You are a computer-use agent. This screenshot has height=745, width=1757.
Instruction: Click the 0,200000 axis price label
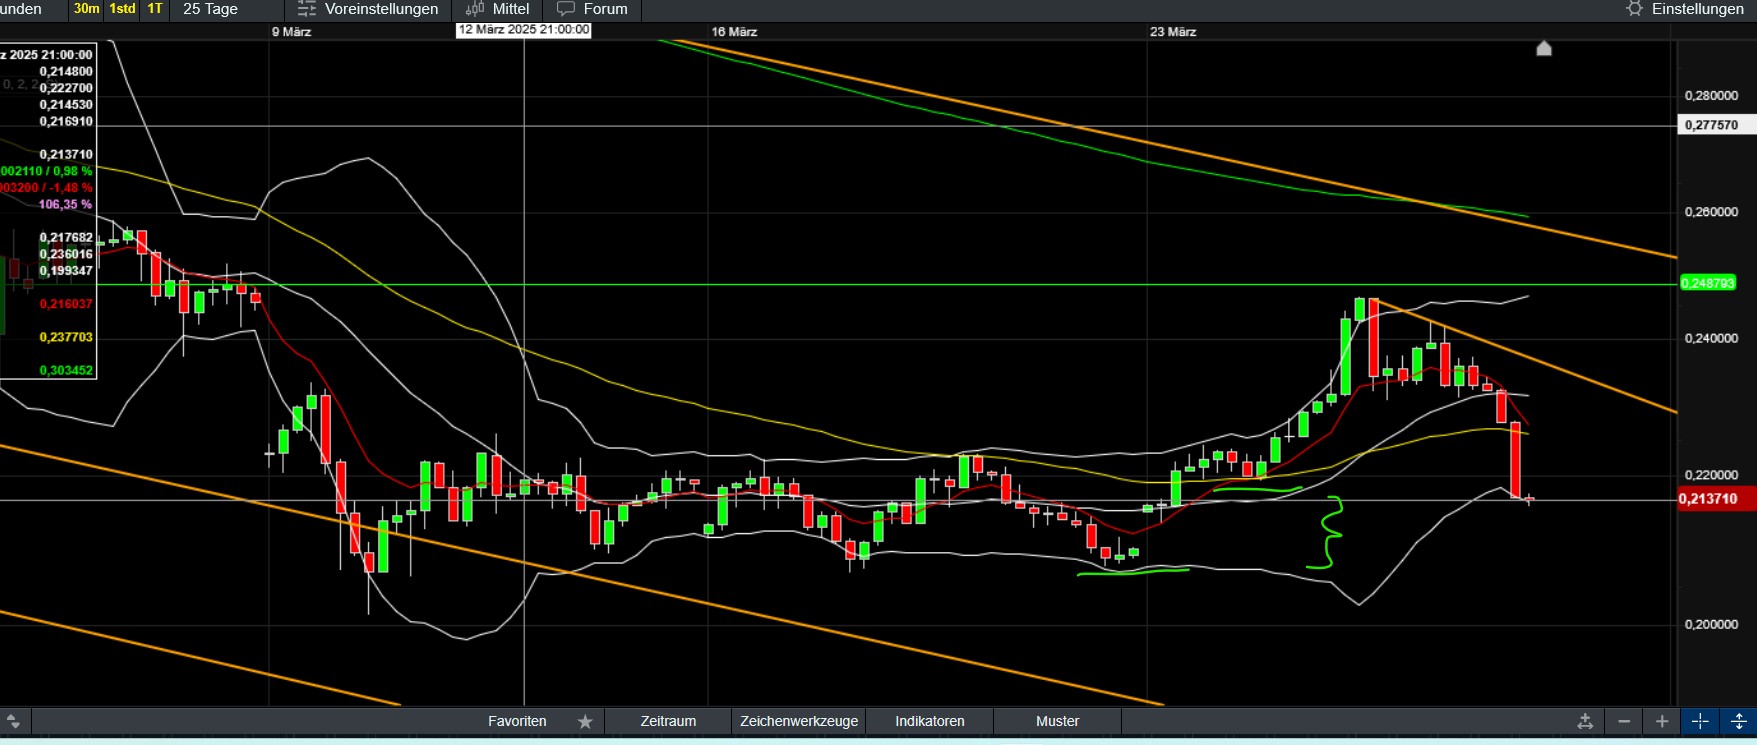(1712, 625)
